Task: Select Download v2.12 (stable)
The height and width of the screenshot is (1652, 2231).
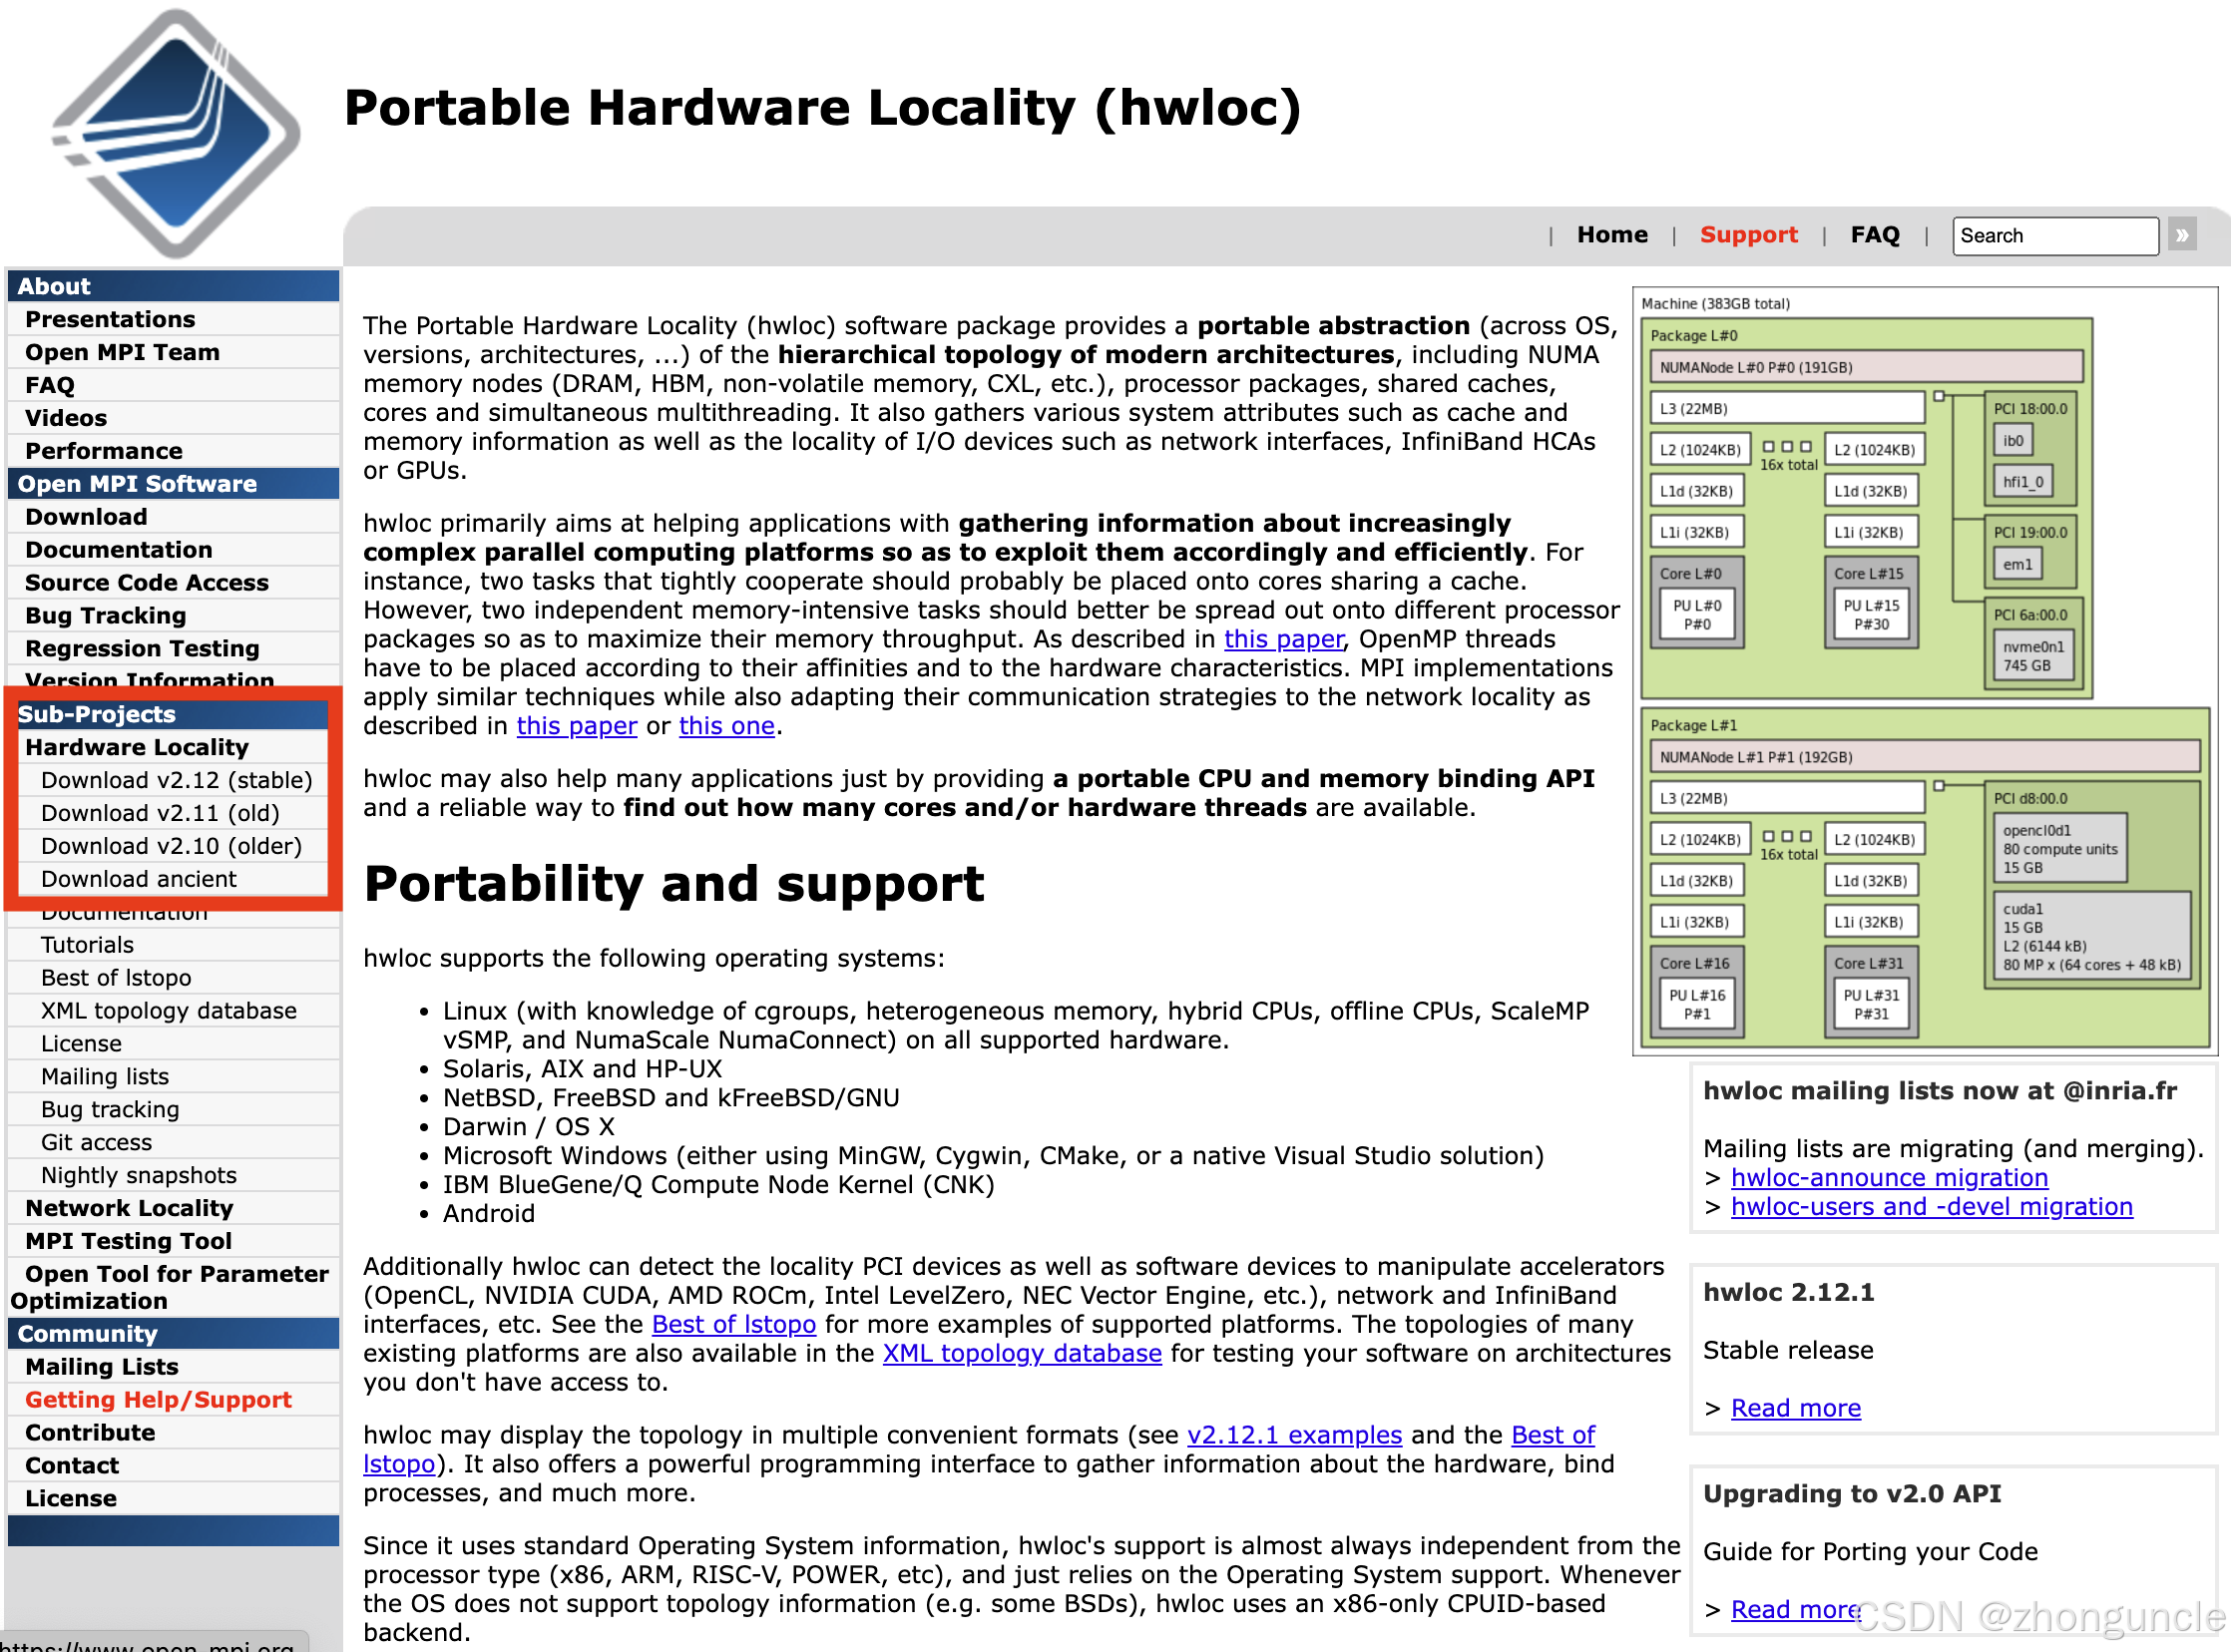Action: coord(176,780)
